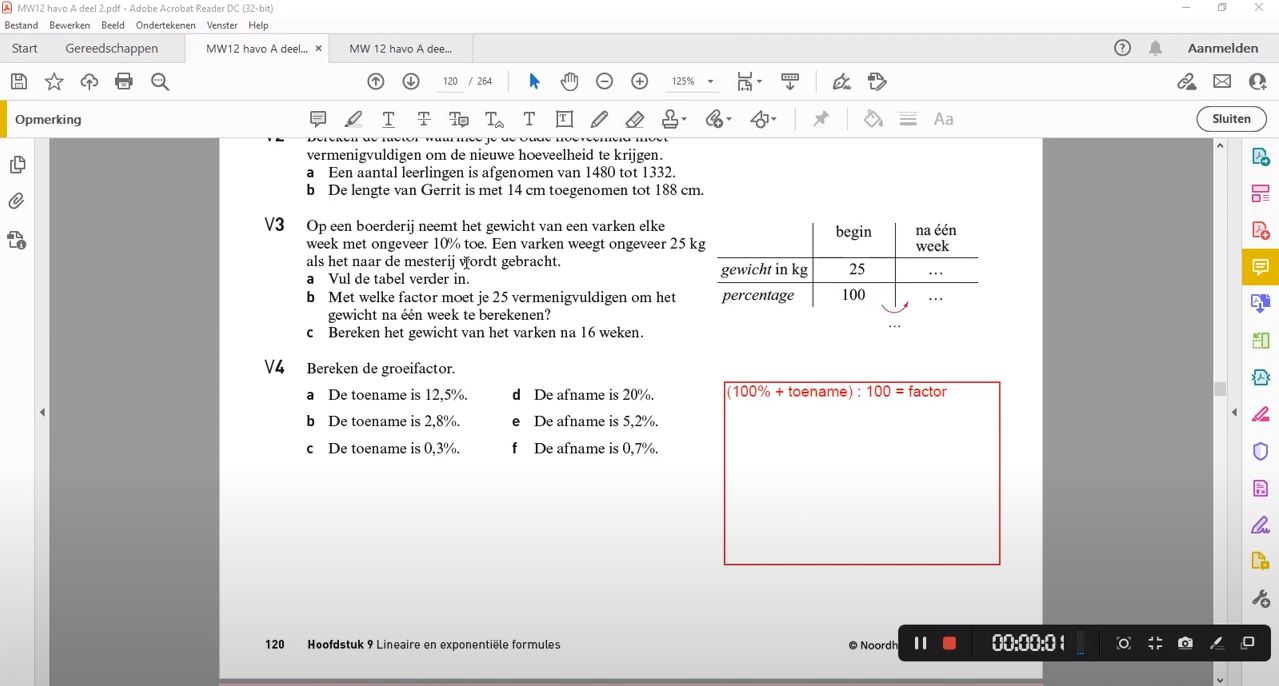The image size is (1279, 686).
Task: Open the Stamp tool dropdown
Action: click(674, 119)
